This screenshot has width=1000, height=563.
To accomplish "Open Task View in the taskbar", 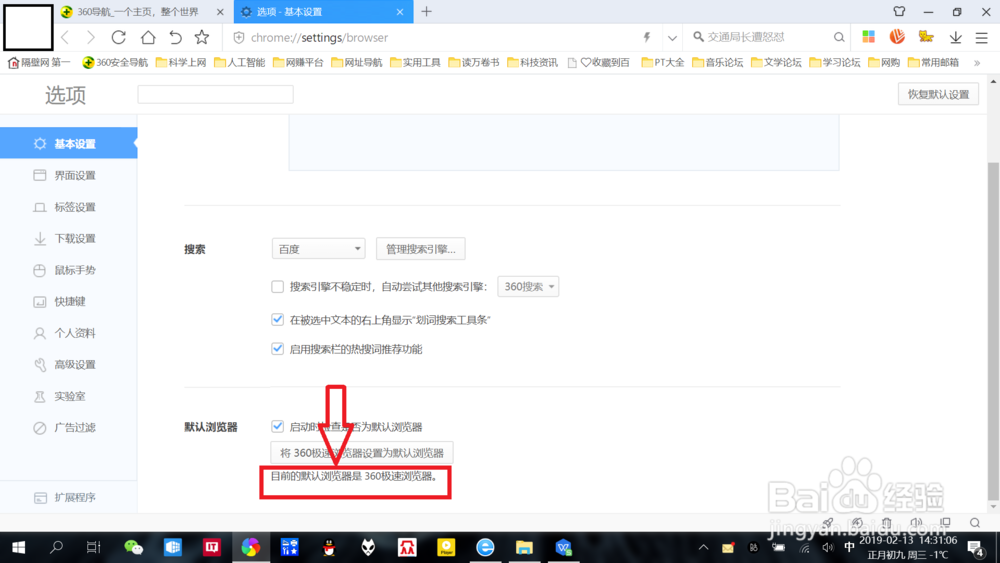I will [94, 547].
